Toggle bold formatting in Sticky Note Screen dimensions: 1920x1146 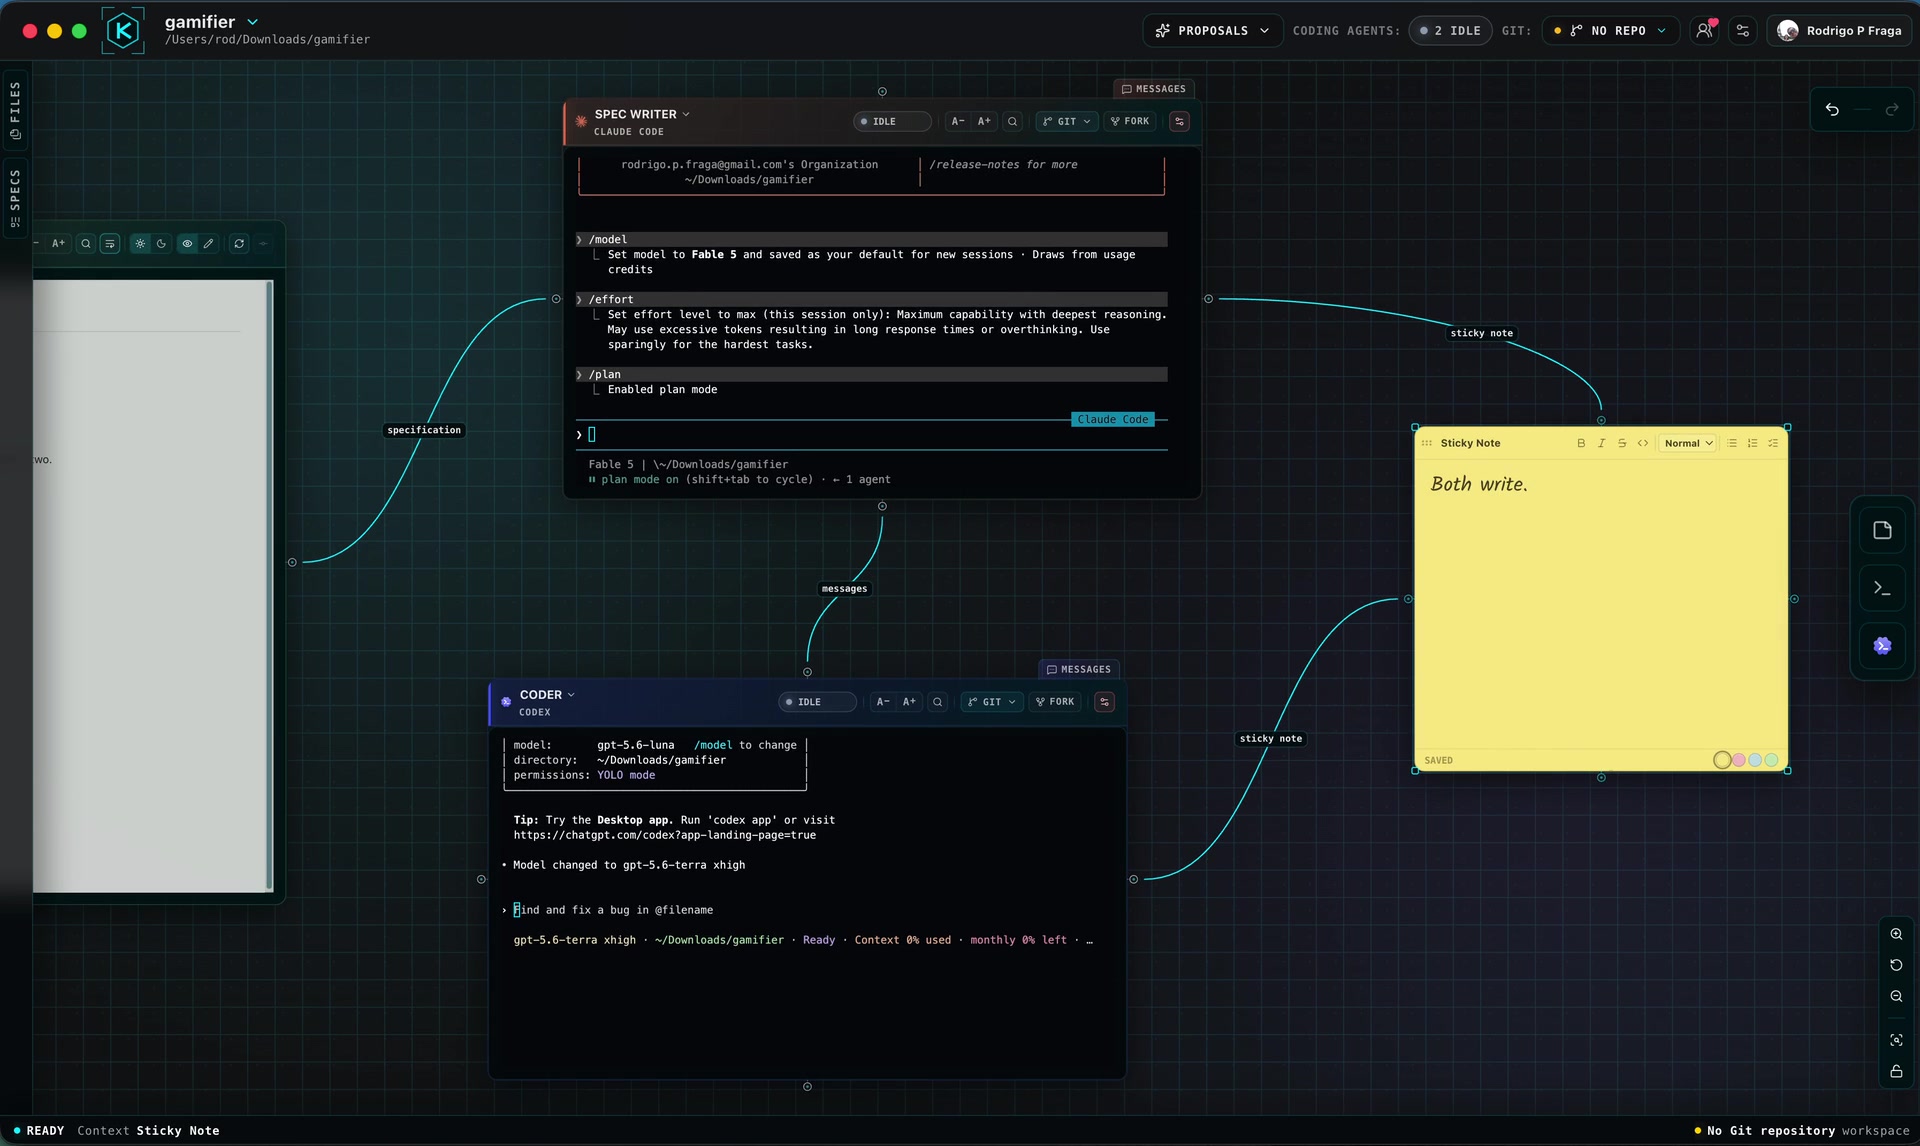1581,443
